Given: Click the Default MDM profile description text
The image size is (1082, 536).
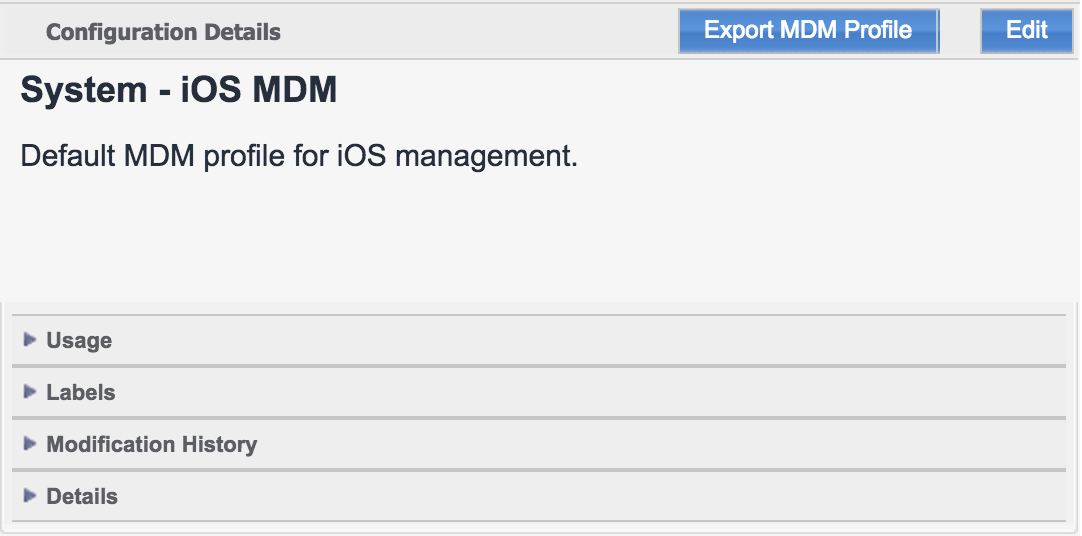Looking at the screenshot, I should [x=299, y=157].
